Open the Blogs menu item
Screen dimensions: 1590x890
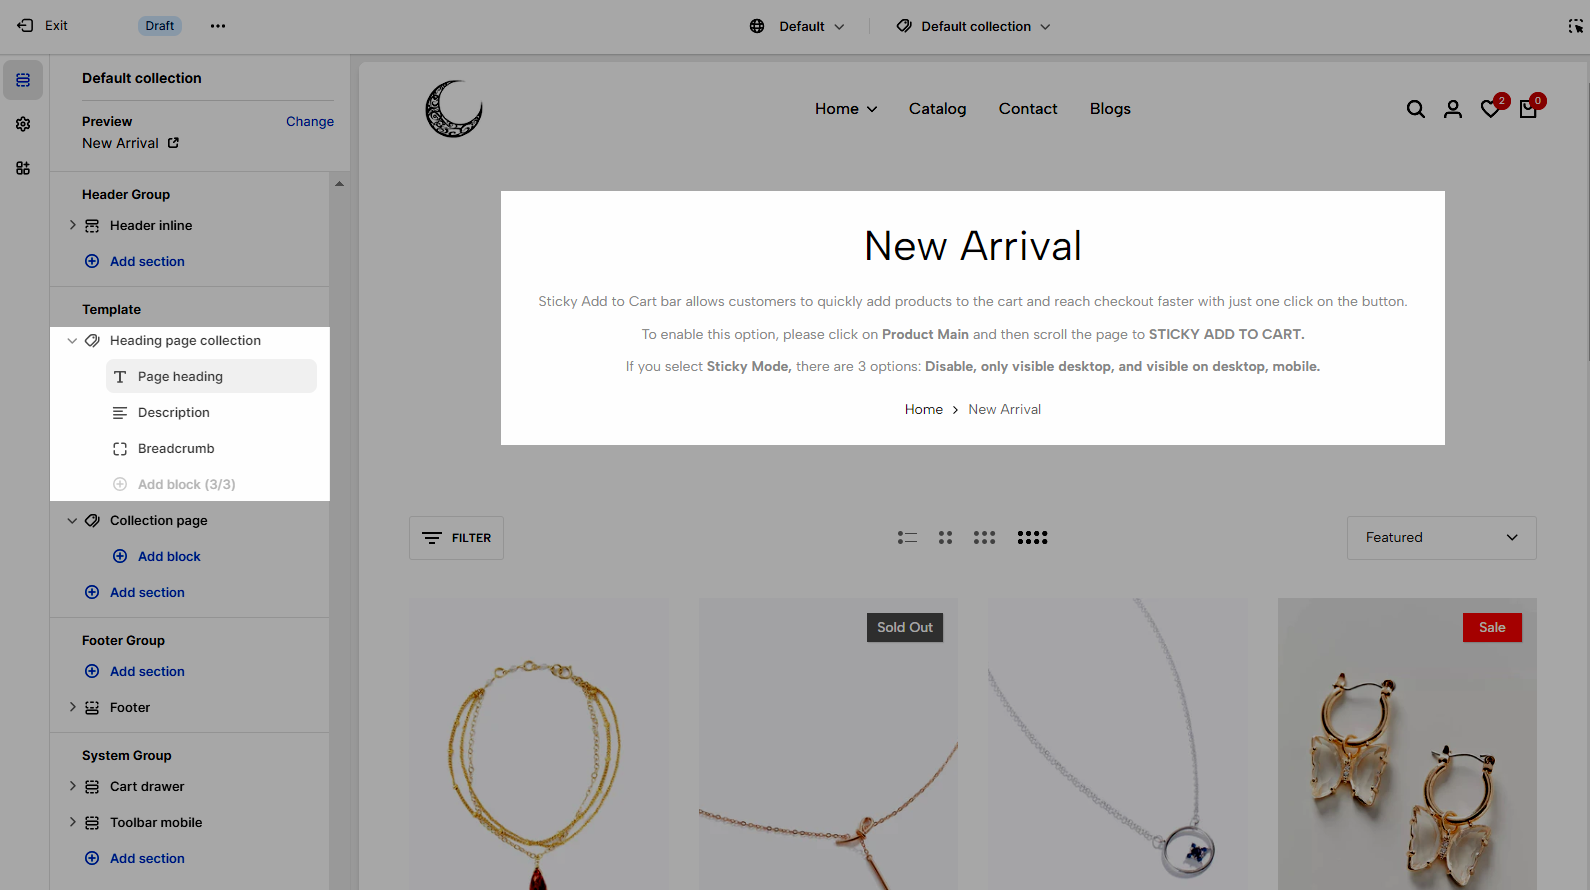(1110, 109)
